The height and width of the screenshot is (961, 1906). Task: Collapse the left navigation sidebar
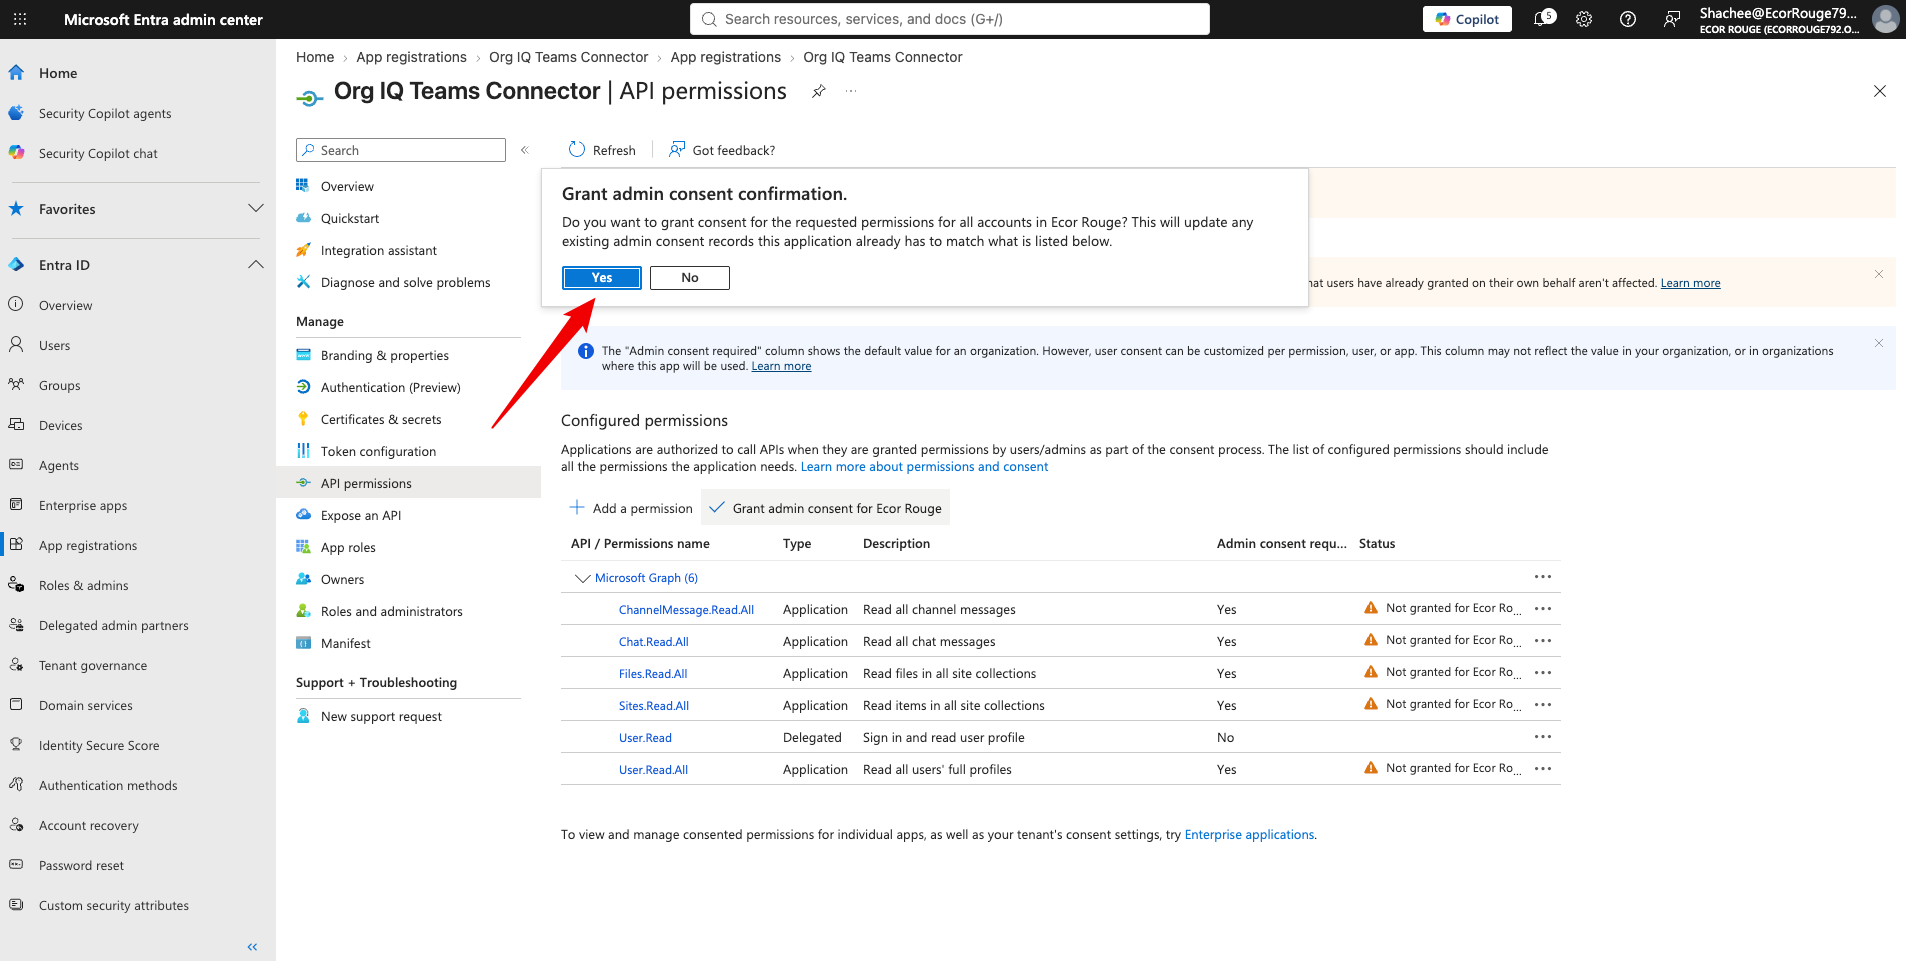click(252, 946)
